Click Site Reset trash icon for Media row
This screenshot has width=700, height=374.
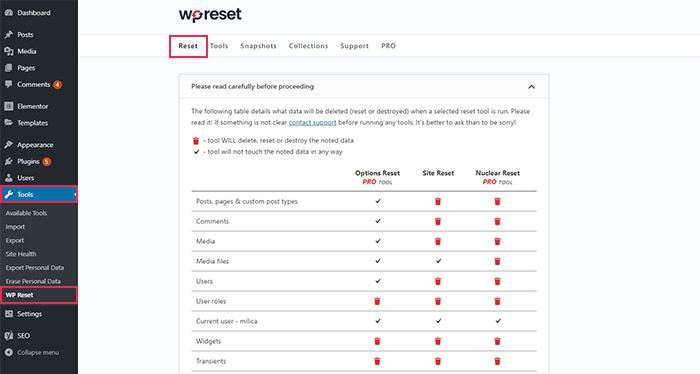click(x=438, y=241)
